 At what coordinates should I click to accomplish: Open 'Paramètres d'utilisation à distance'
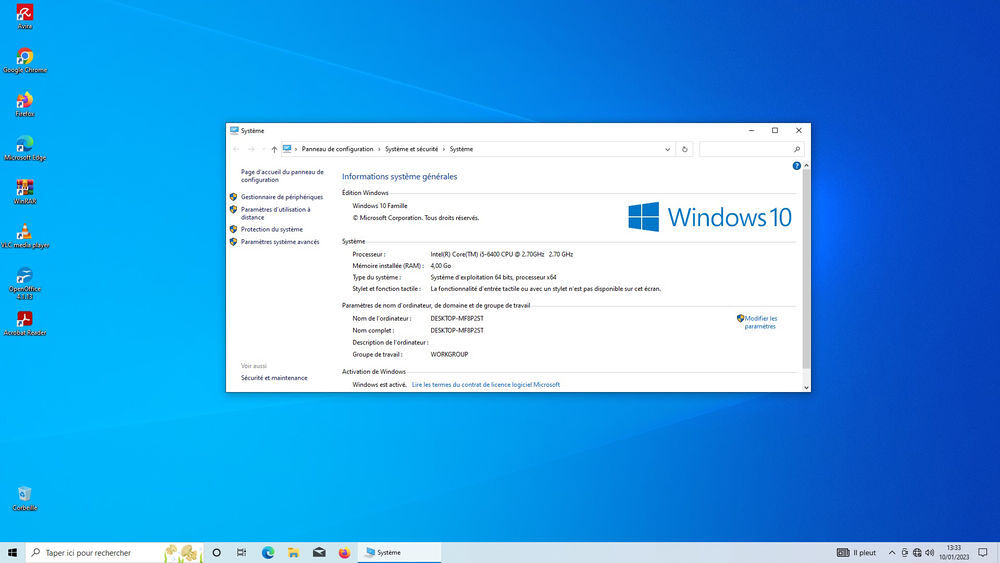(x=276, y=213)
